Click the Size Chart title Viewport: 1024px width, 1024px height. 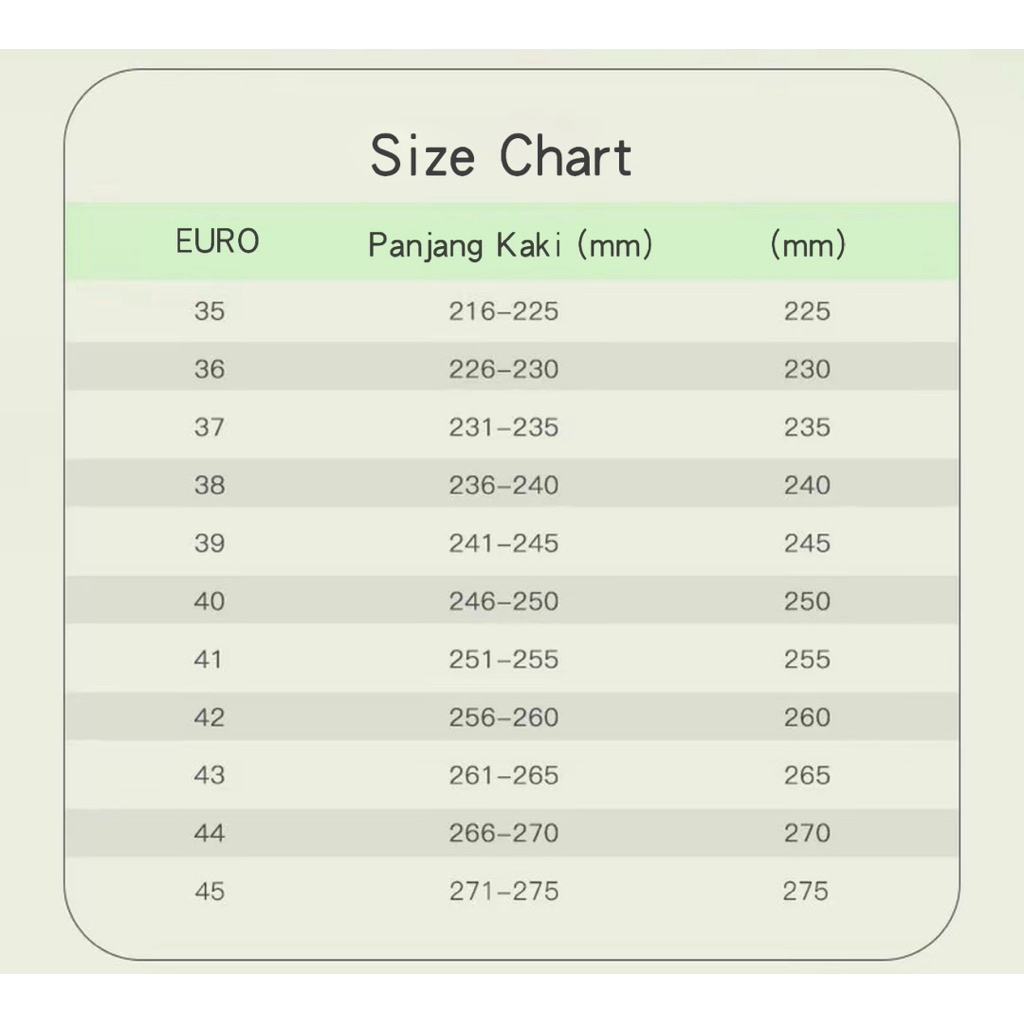[501, 157]
